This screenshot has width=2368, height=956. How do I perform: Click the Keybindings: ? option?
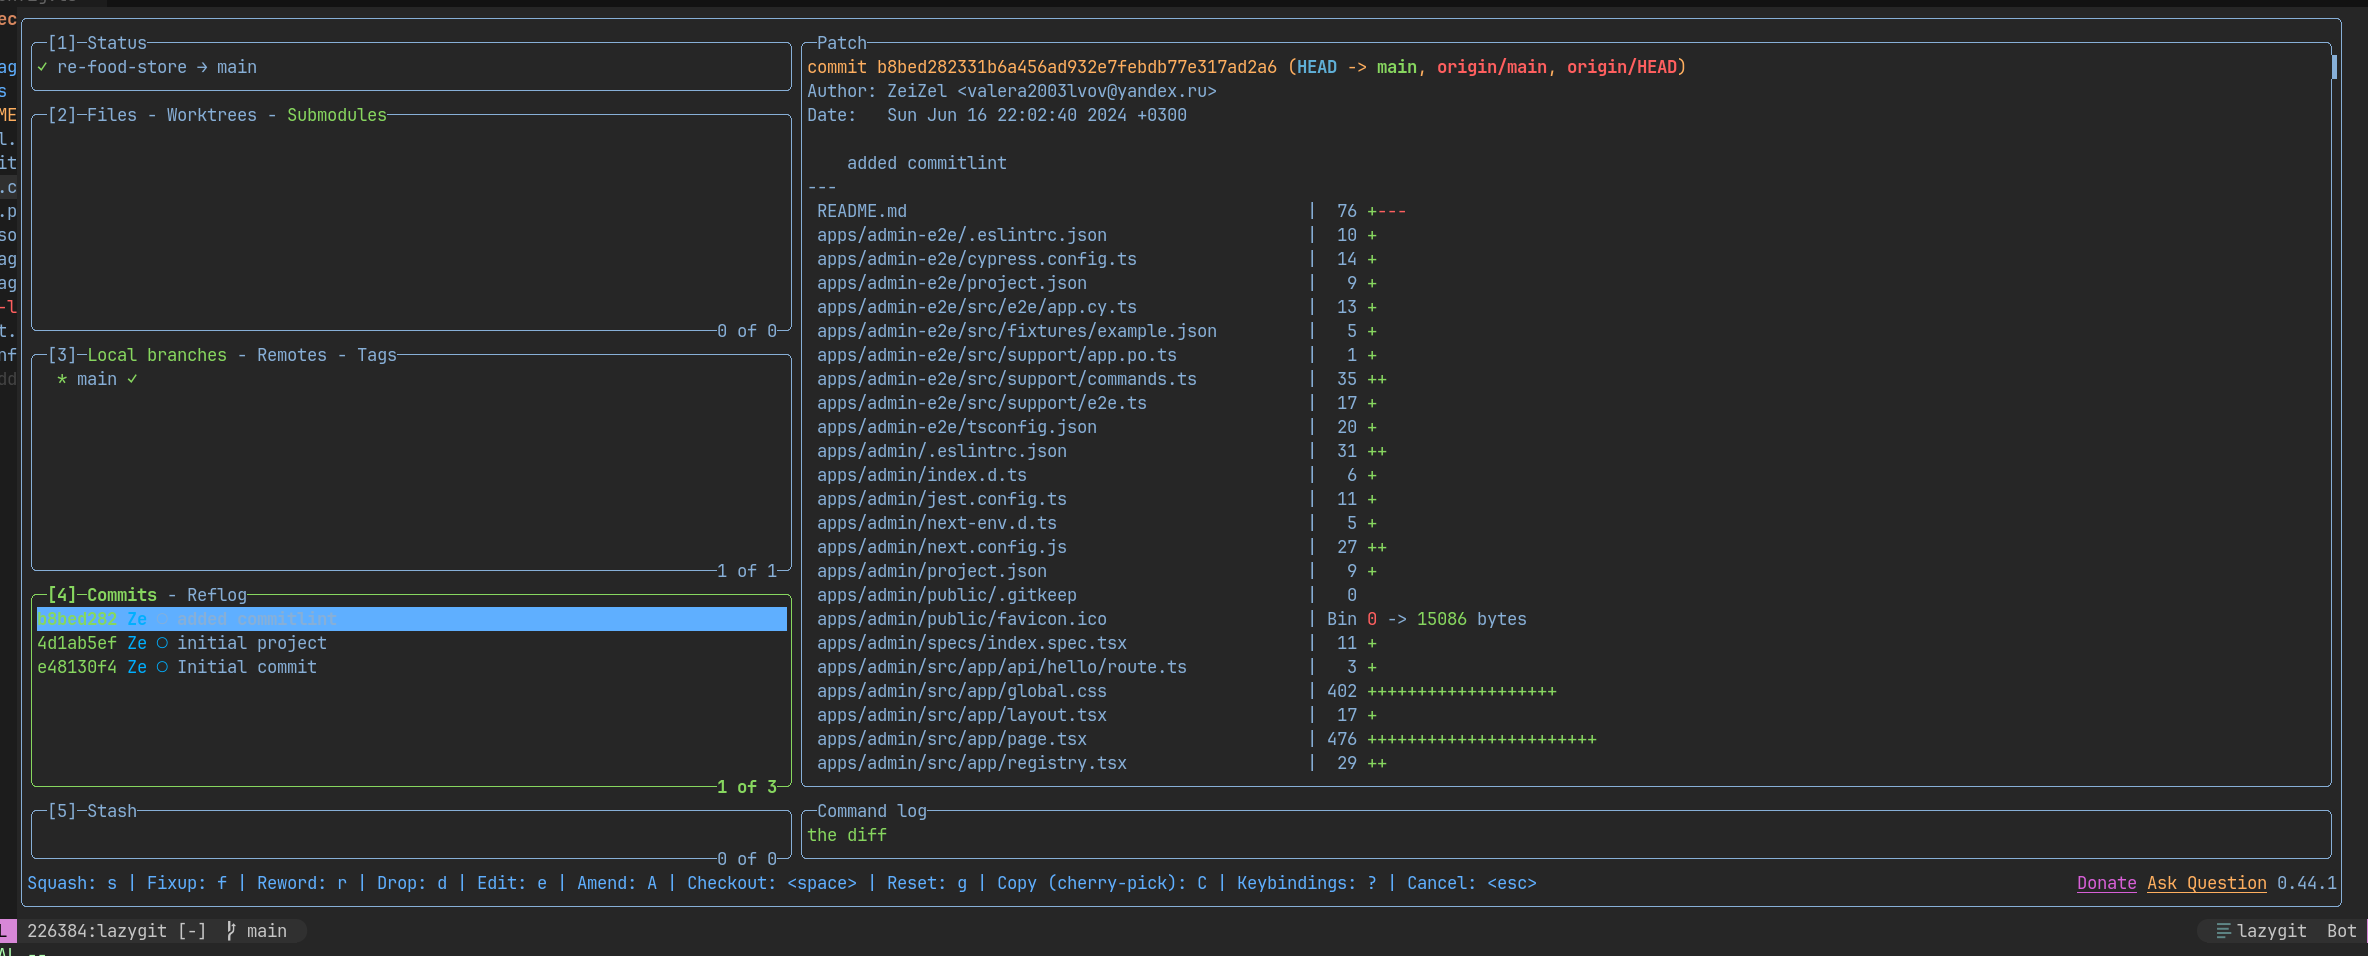click(1307, 883)
